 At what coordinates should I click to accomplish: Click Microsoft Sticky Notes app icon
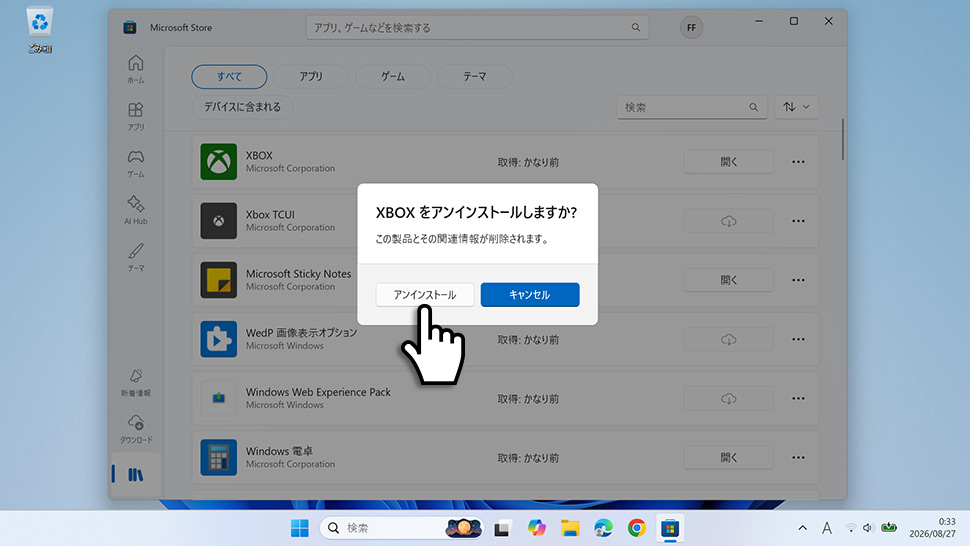[x=218, y=280]
